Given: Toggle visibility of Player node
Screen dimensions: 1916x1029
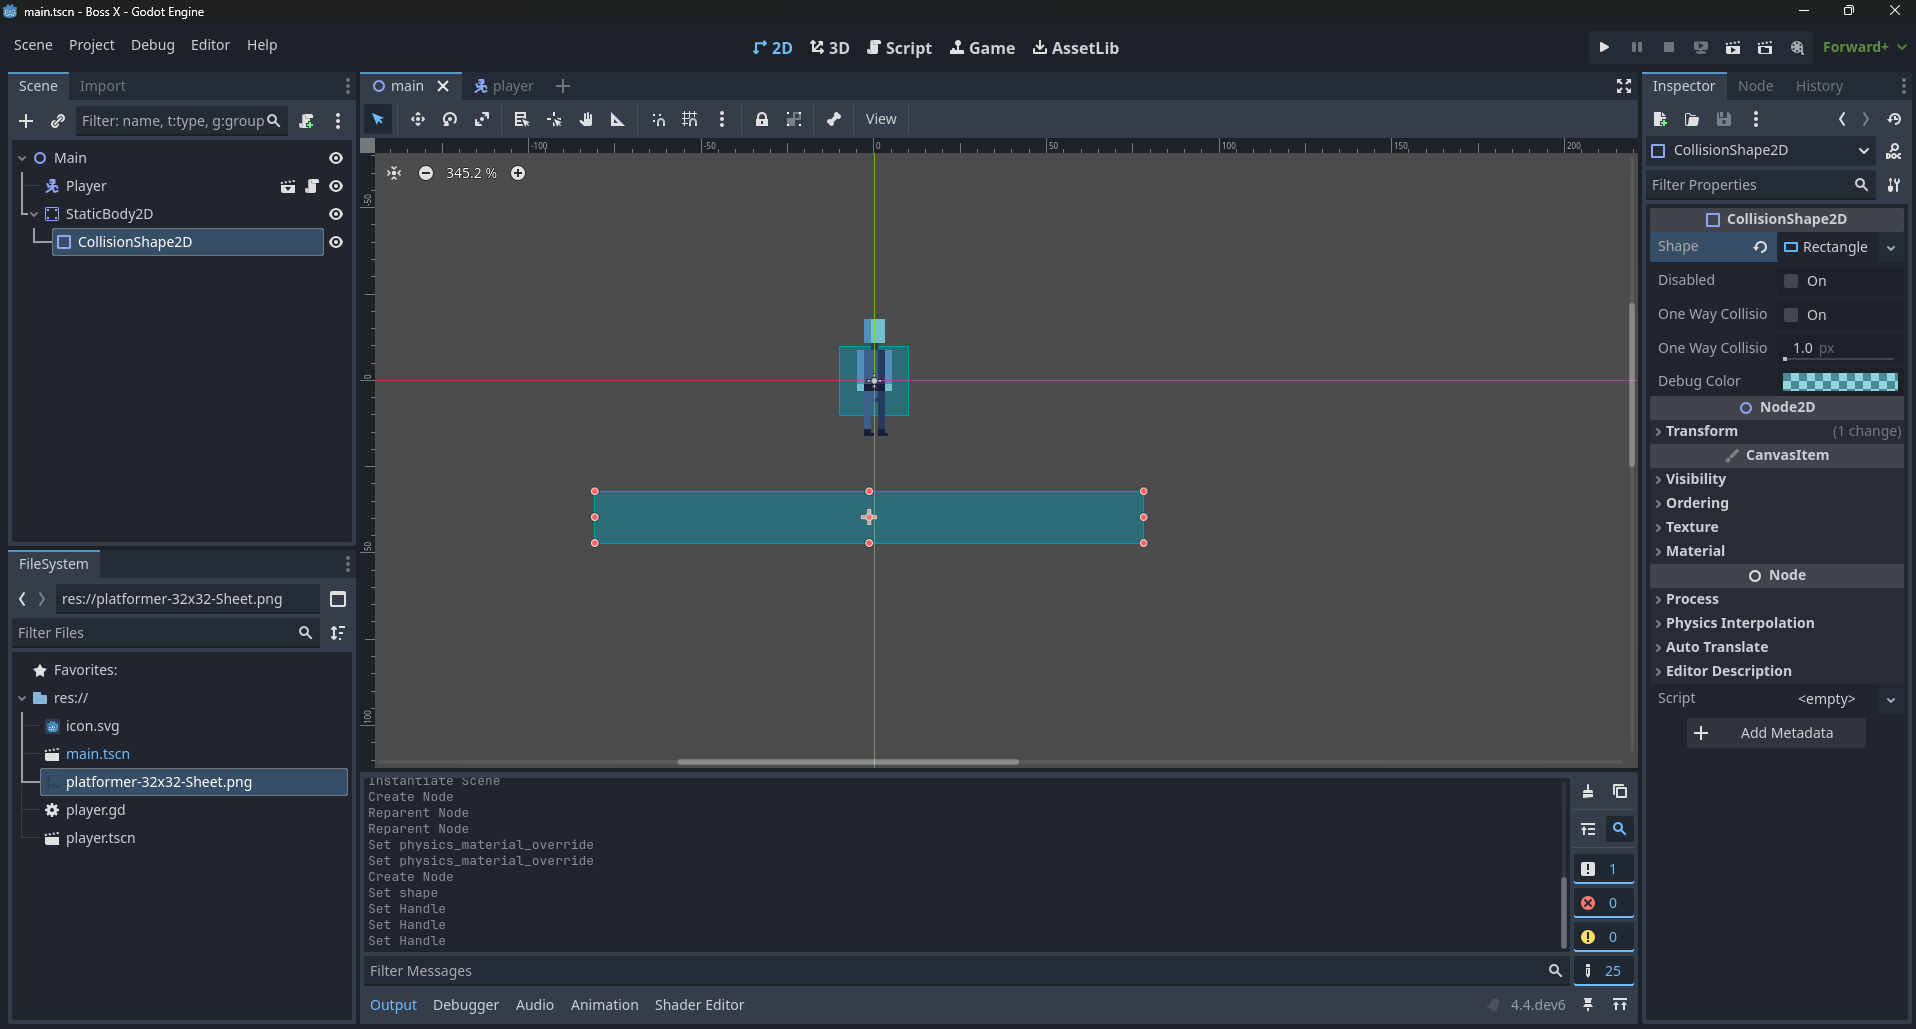Looking at the screenshot, I should (336, 186).
